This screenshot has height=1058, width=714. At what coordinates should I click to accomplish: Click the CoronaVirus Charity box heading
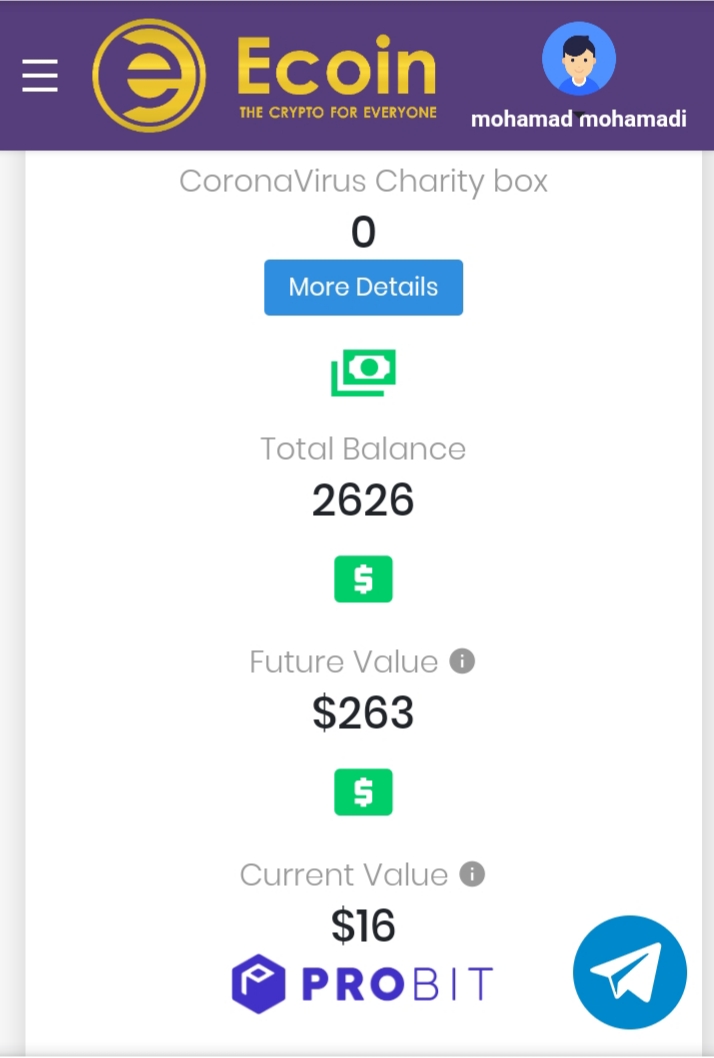(363, 181)
